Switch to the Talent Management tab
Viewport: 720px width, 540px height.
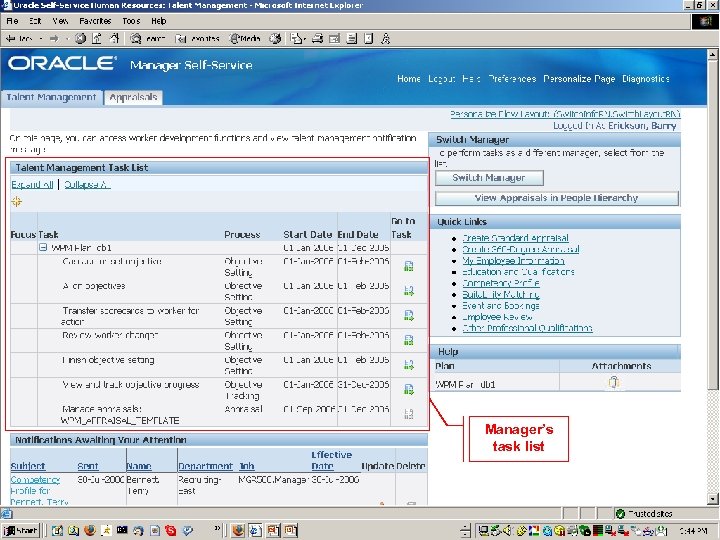pyautogui.click(x=51, y=97)
